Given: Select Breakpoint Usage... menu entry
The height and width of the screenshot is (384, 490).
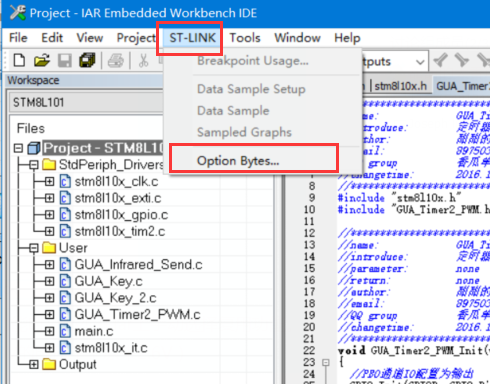Looking at the screenshot, I should (253, 61).
